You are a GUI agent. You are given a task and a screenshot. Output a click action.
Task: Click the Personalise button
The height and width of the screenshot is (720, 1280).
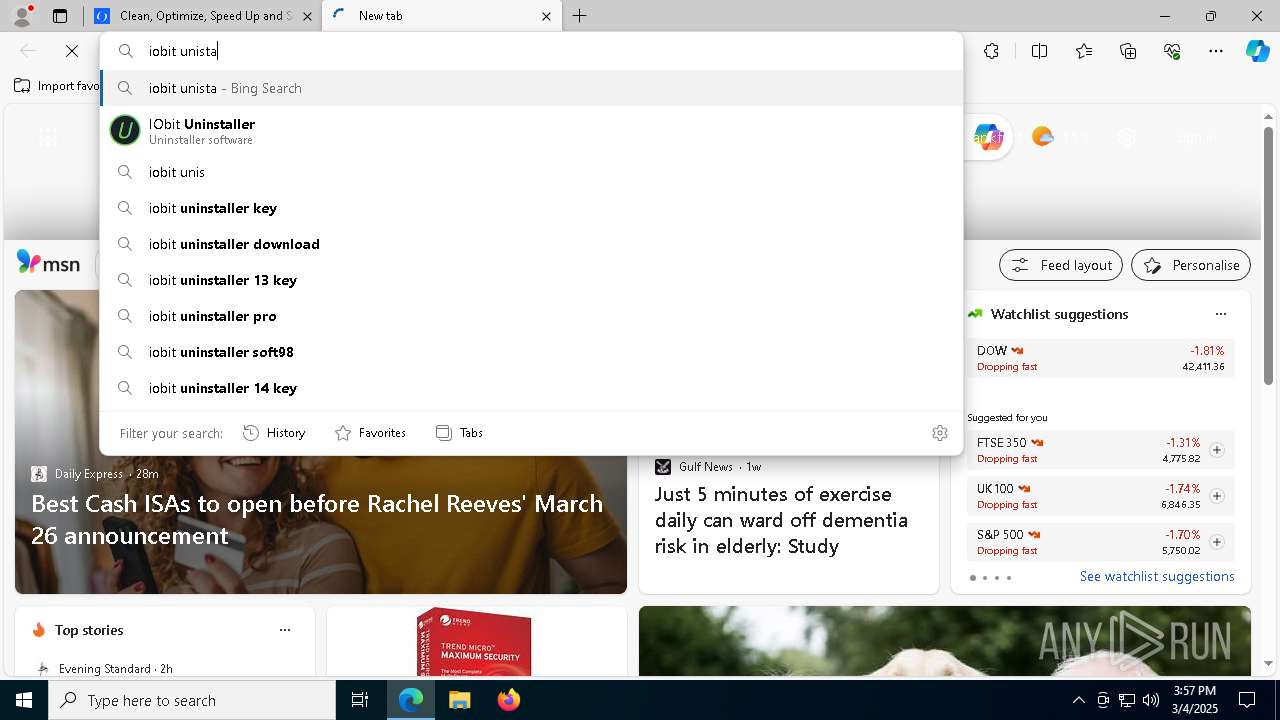[x=1191, y=265]
